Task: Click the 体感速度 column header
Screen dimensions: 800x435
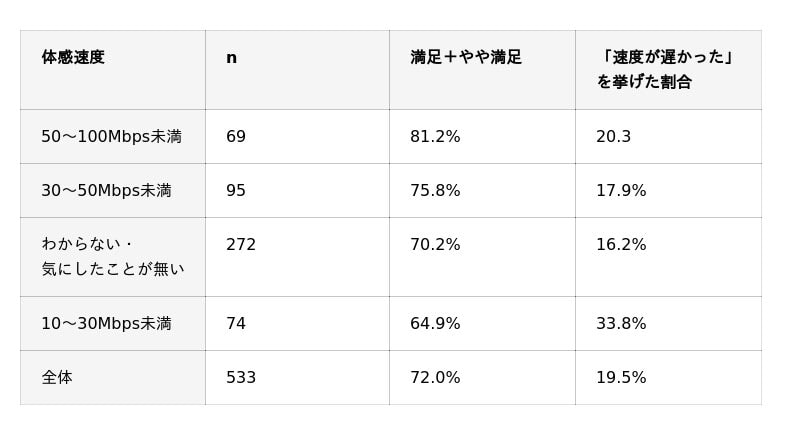Action: [113, 70]
